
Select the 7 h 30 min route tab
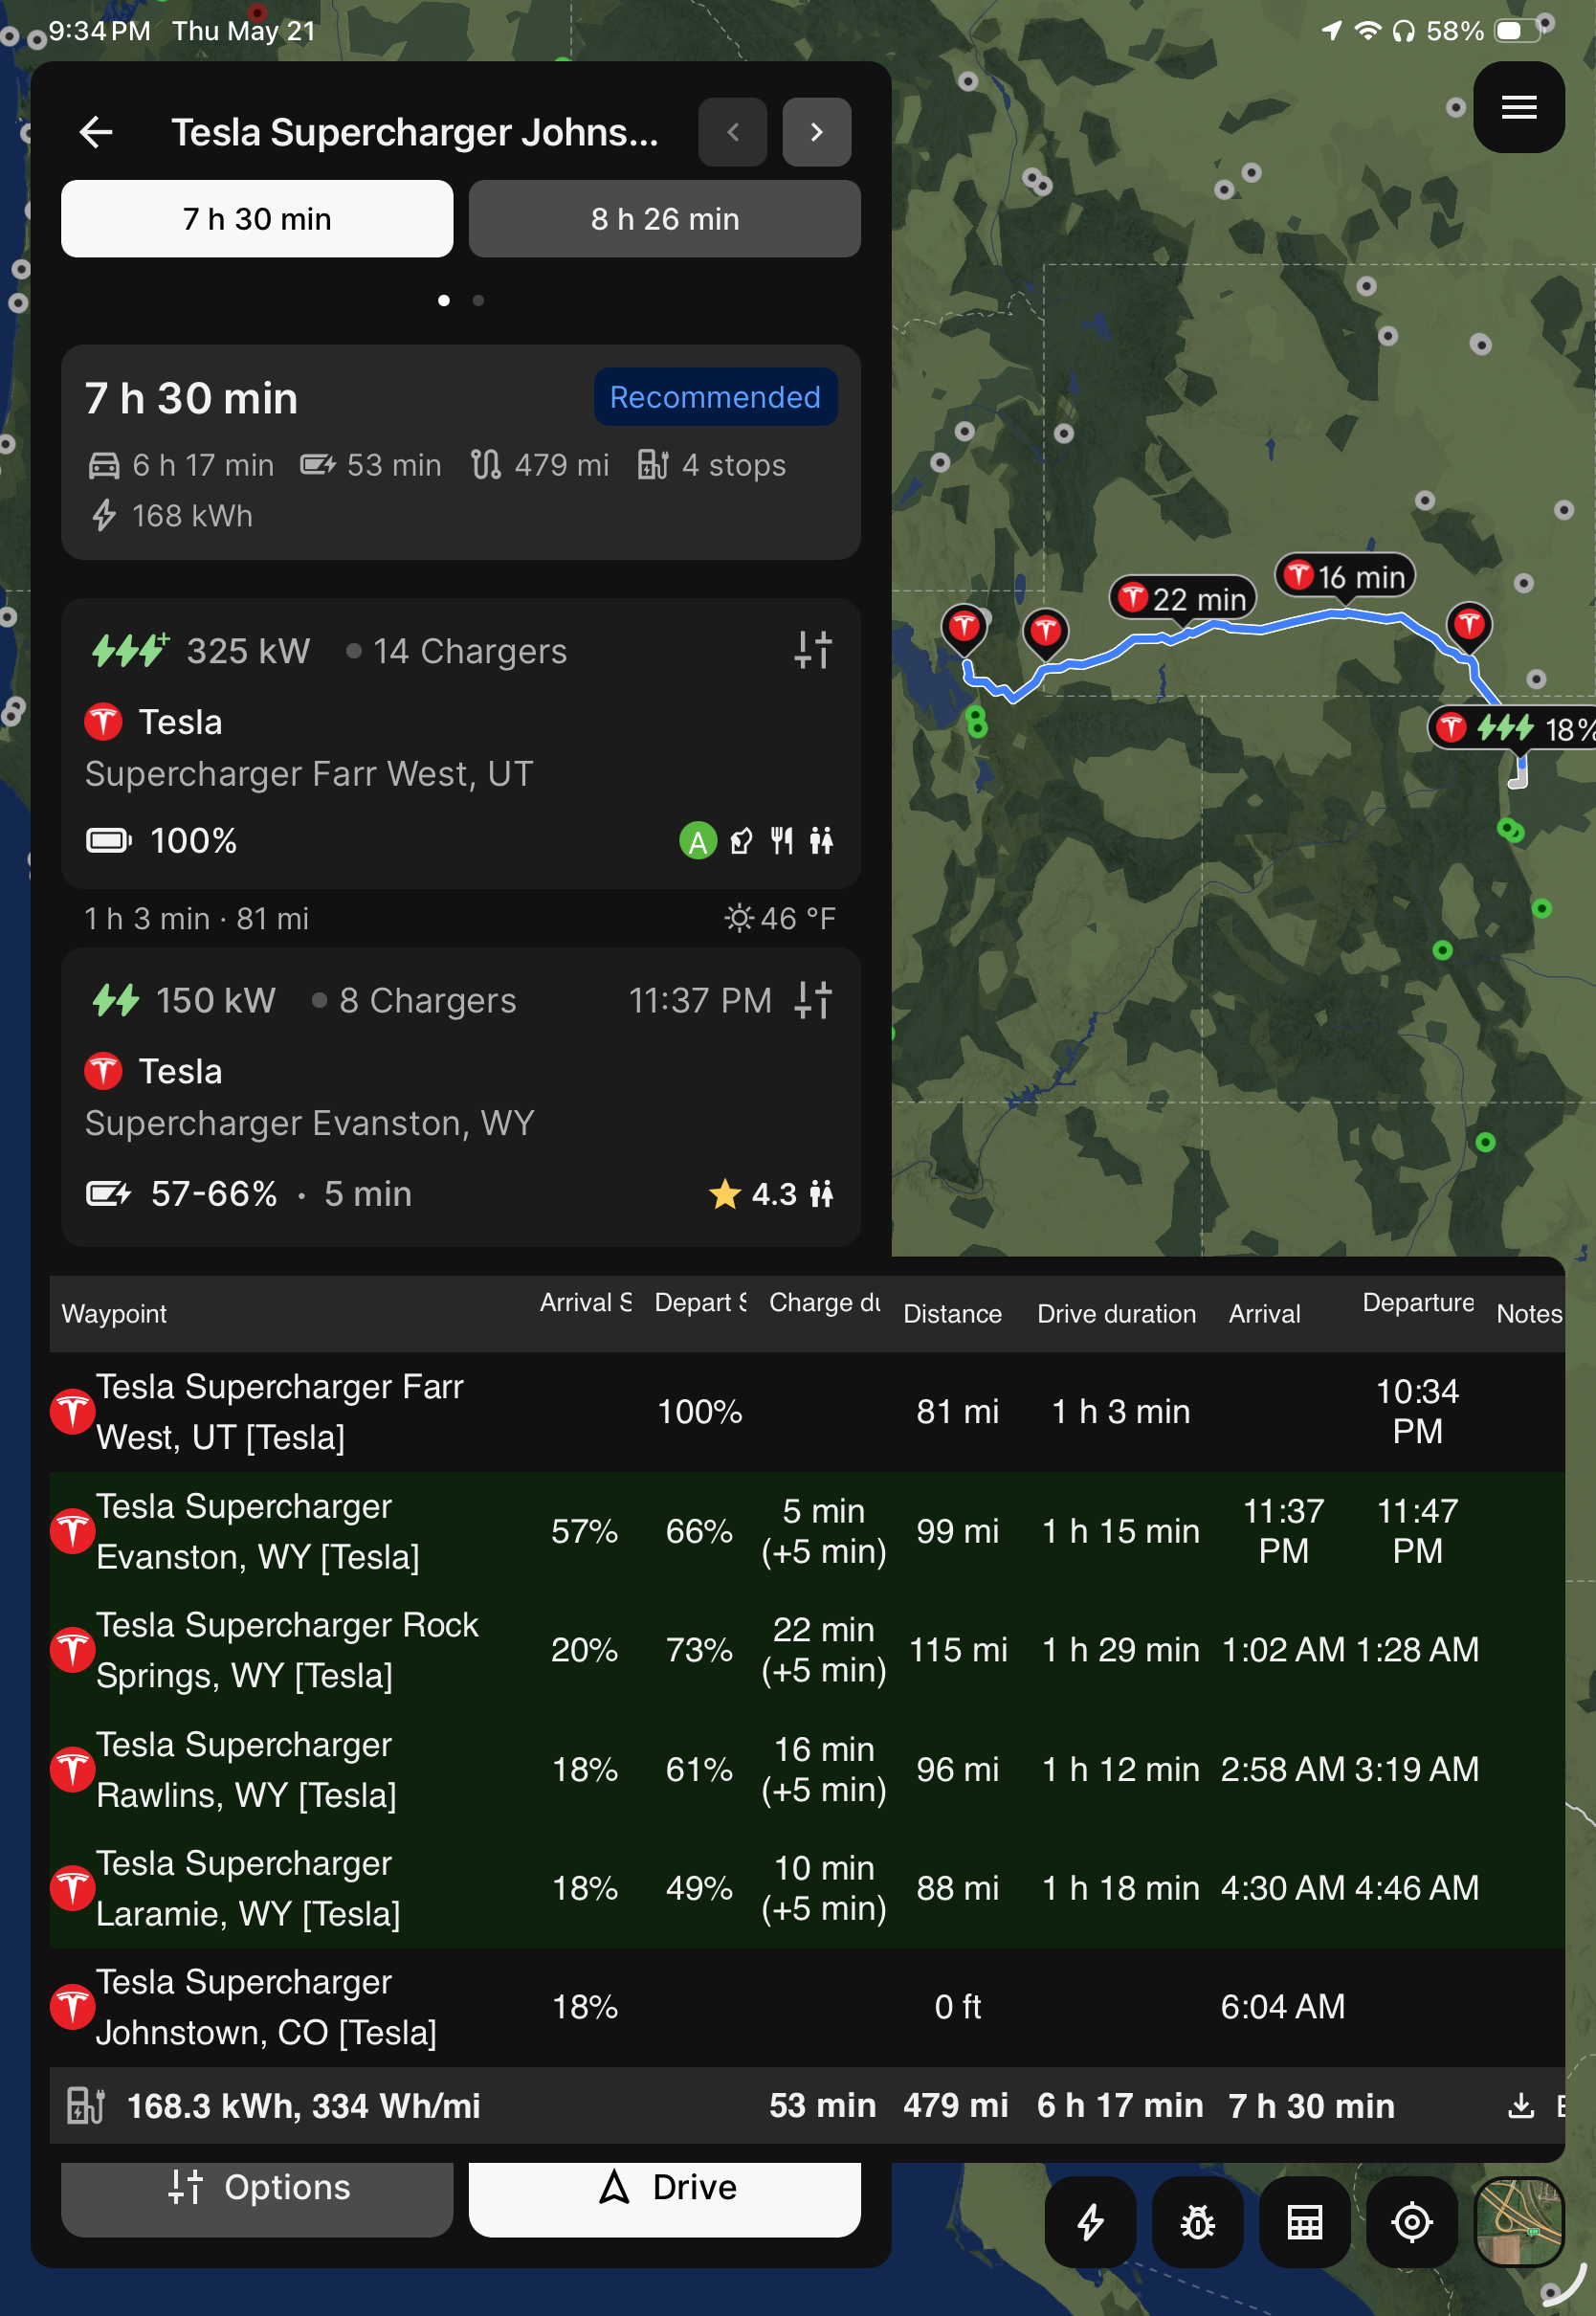257,219
